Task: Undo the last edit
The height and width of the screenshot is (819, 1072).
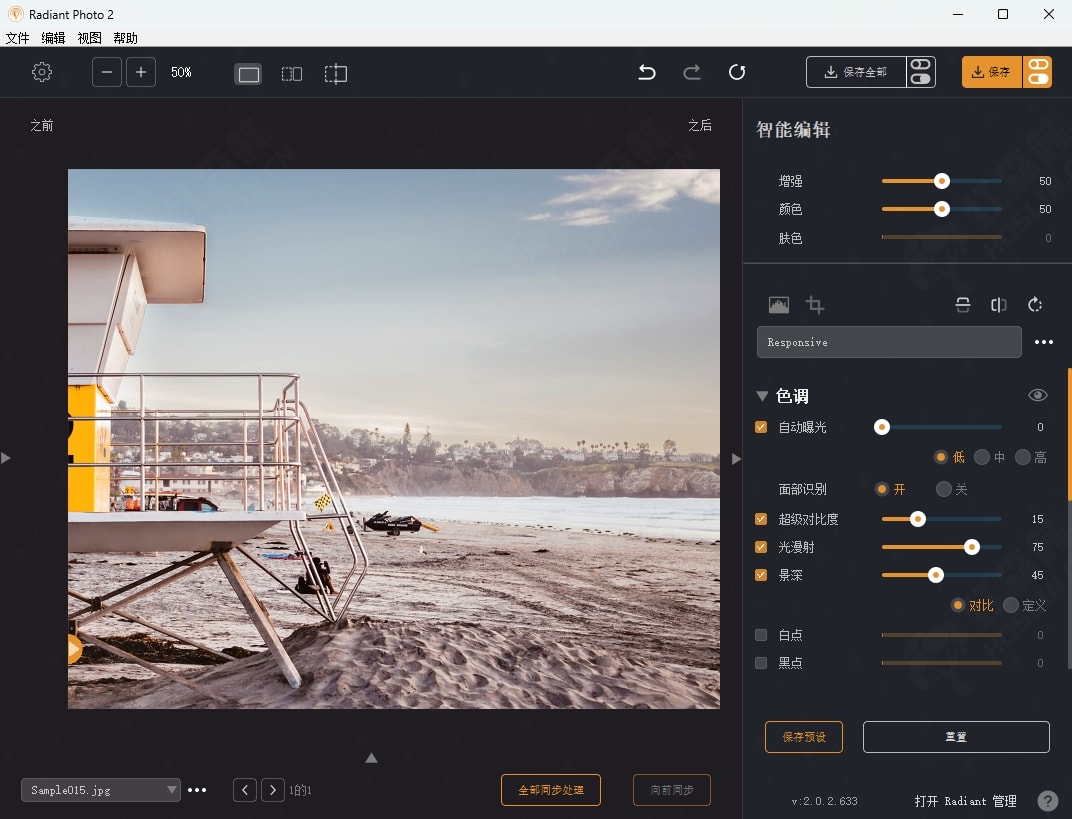Action: coord(647,72)
